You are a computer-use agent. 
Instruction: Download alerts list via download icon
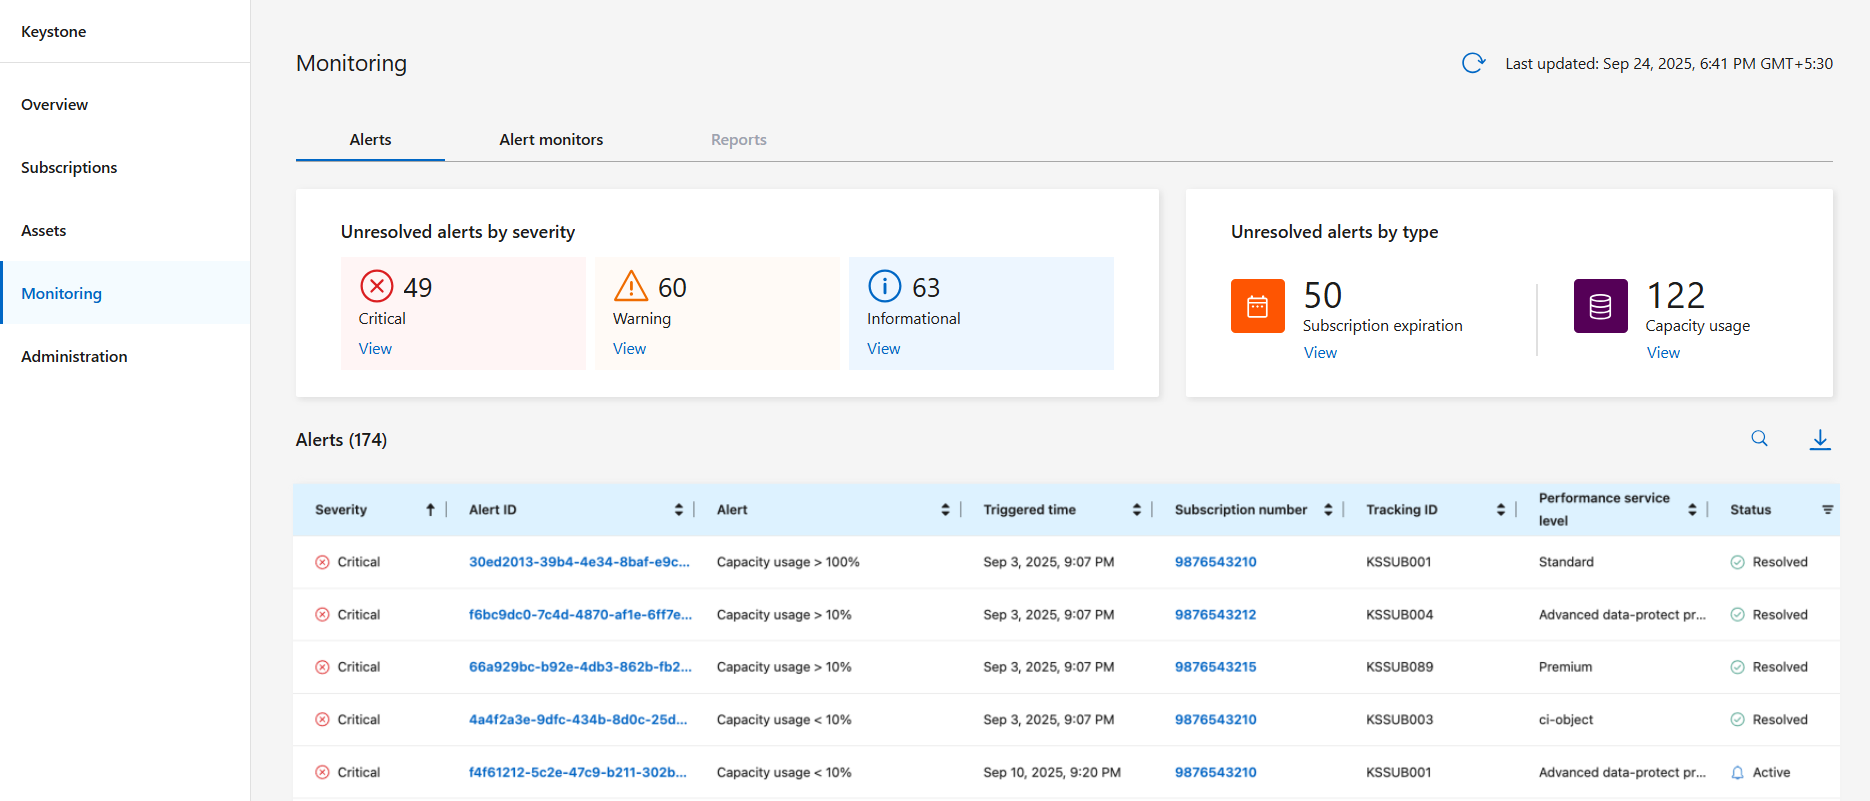1820,439
